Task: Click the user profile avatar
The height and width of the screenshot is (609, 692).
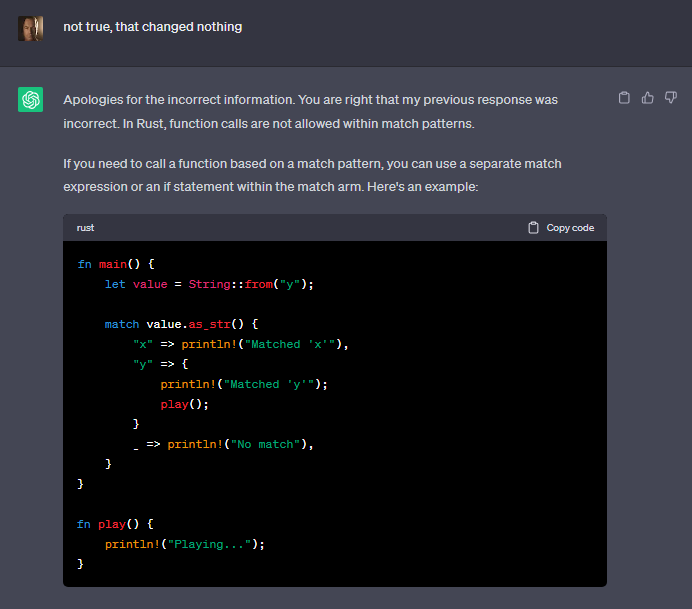Action: click(x=30, y=29)
